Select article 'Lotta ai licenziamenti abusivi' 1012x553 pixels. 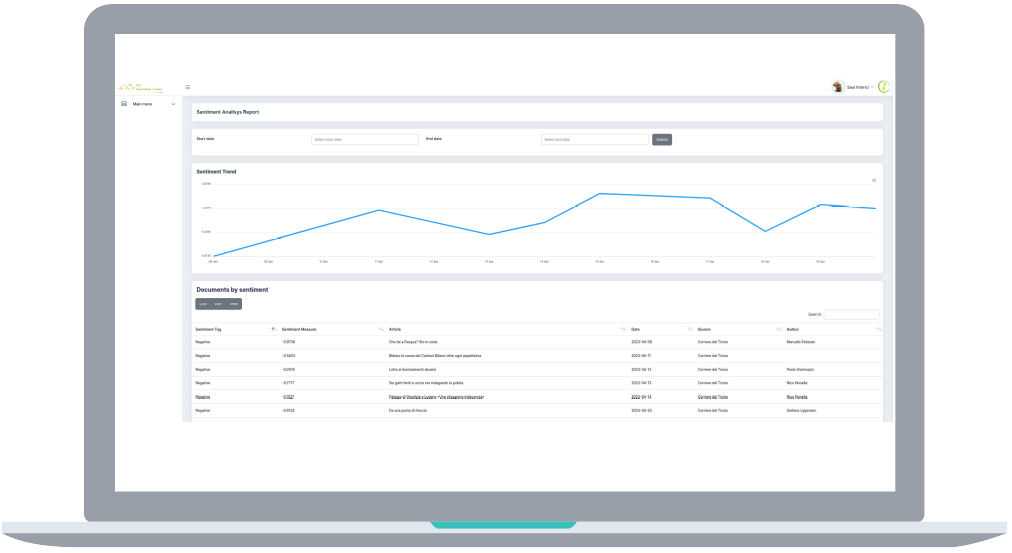pyautogui.click(x=412, y=370)
